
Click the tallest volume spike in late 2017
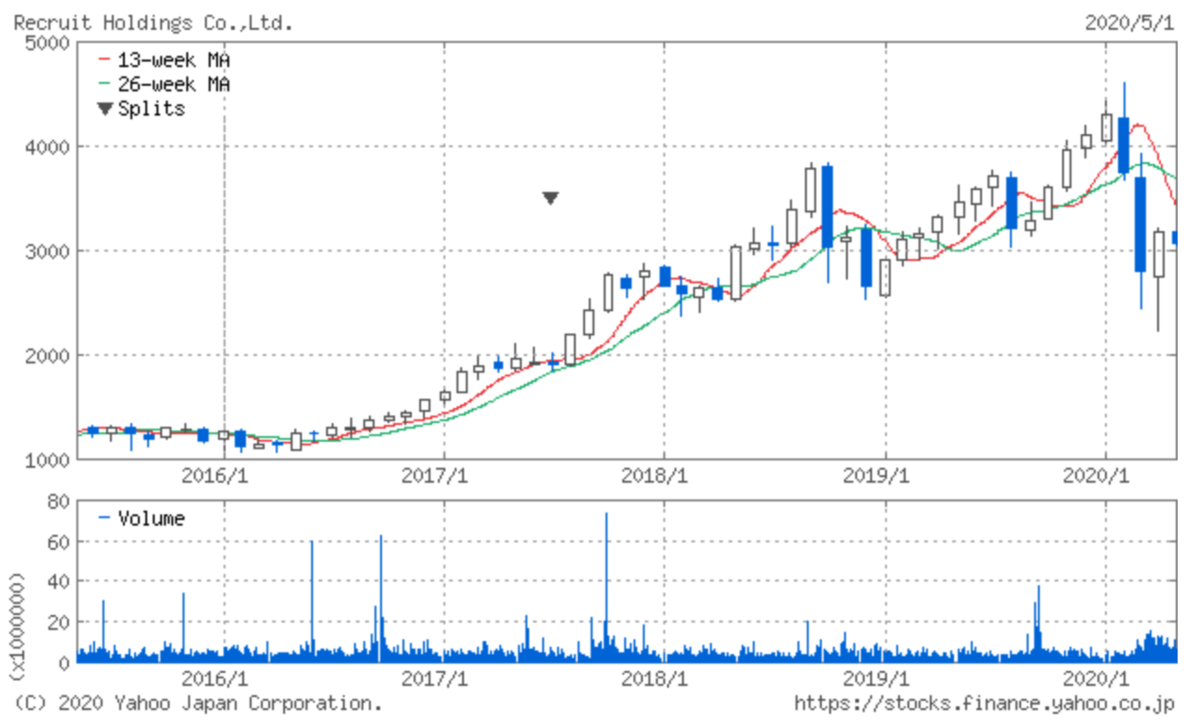coord(606,586)
